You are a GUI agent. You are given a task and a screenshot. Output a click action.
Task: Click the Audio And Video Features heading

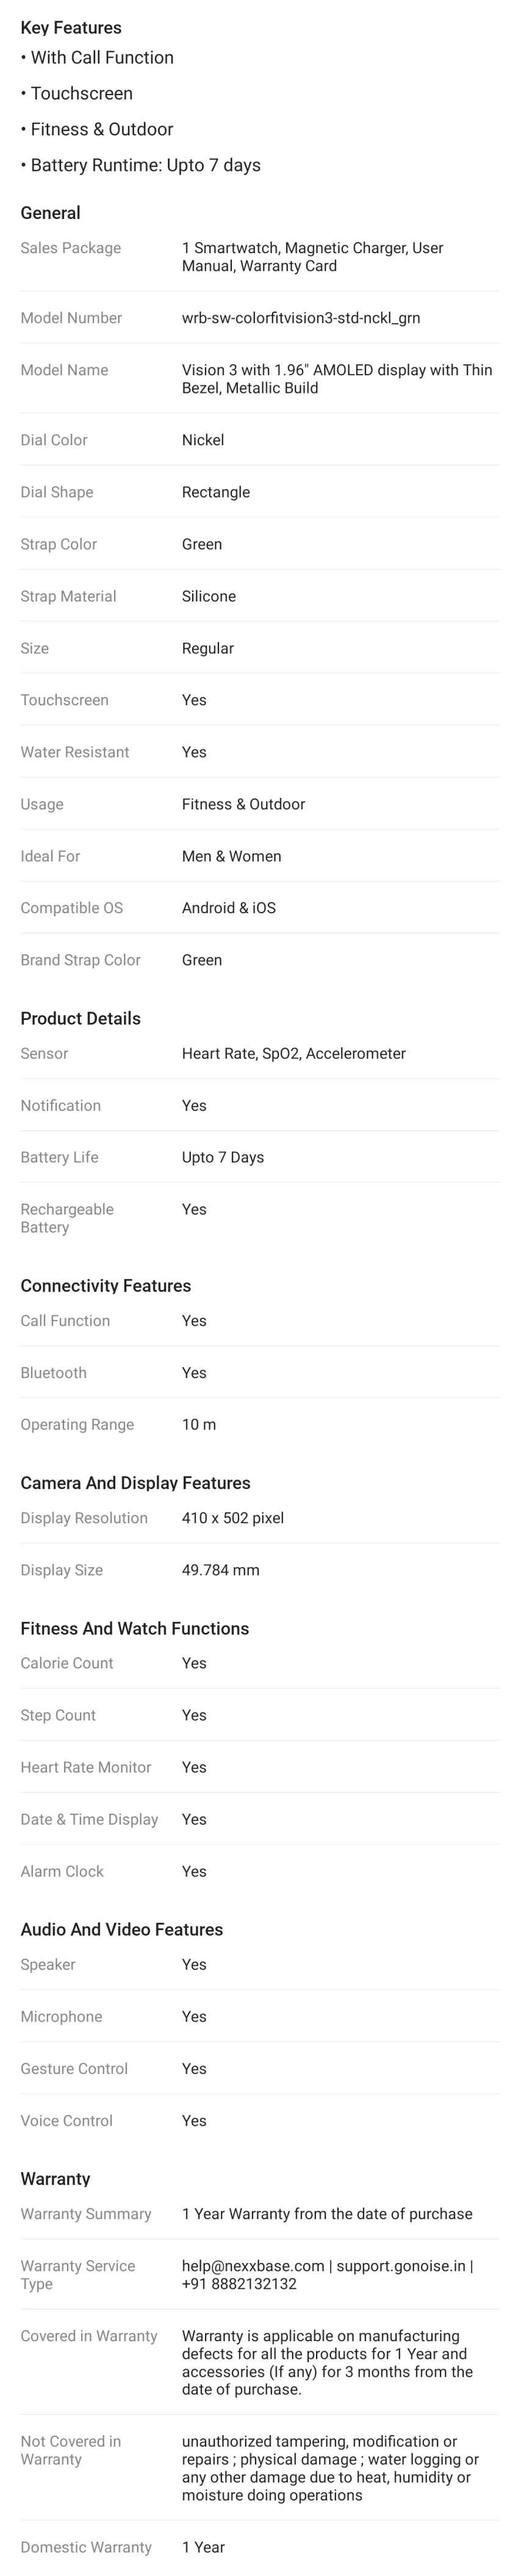coord(121,1929)
